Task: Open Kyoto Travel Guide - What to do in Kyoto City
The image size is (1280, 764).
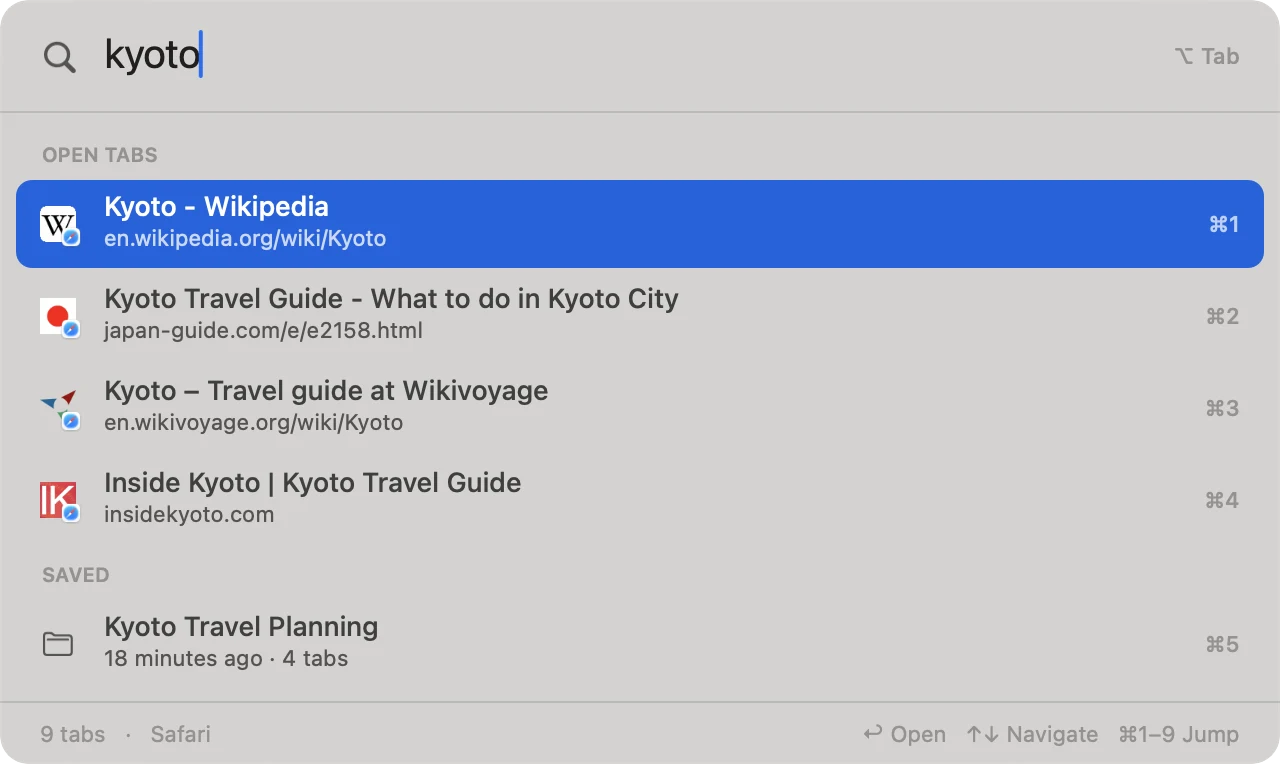Action: 640,316
